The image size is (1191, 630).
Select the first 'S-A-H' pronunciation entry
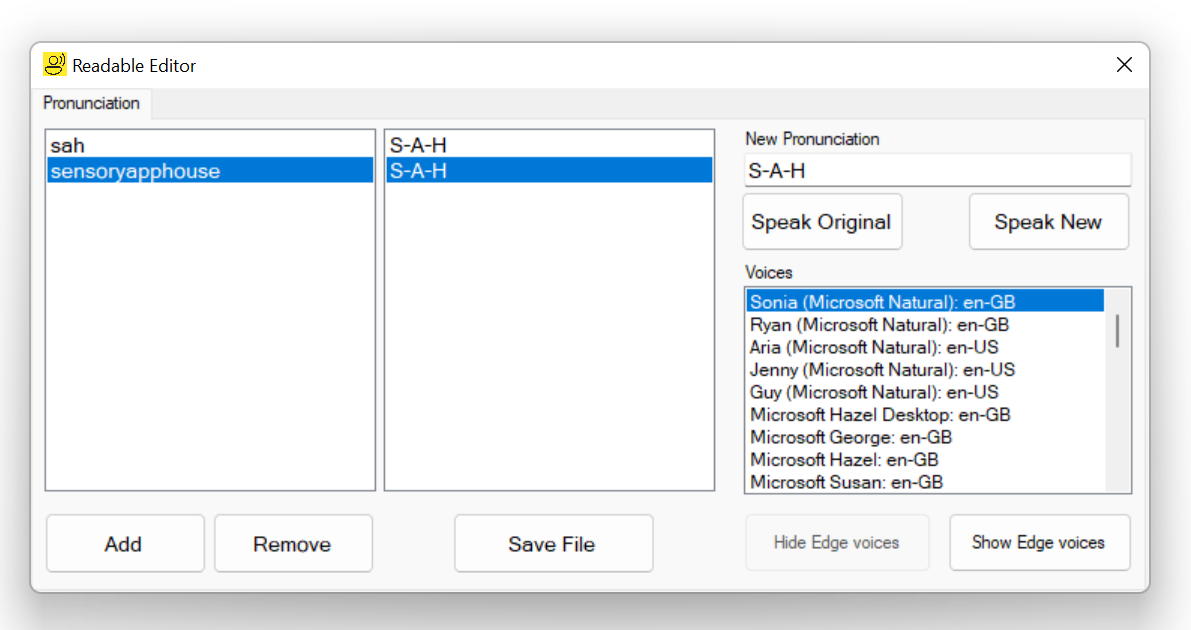(x=421, y=145)
